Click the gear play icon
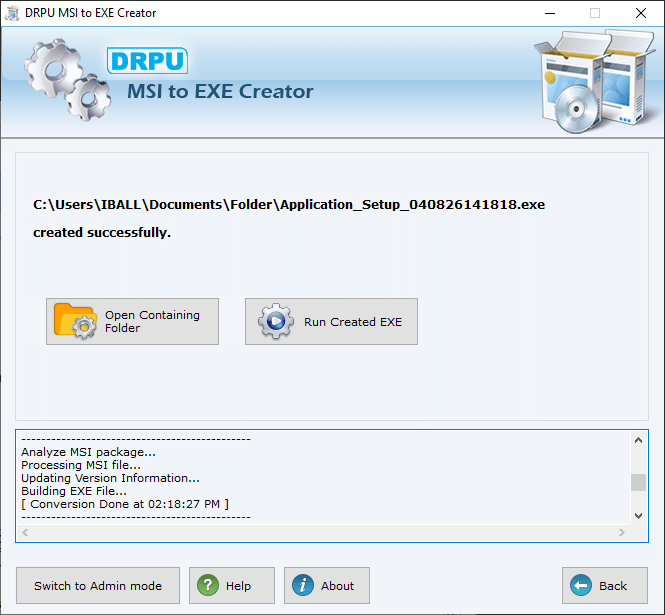Screen dimensions: 665x615 click(x=276, y=321)
